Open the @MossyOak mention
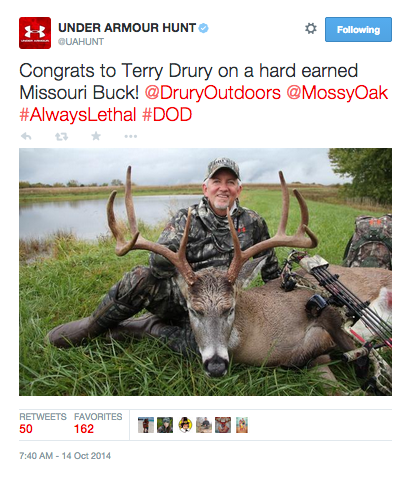The width and height of the screenshot is (403, 481). coord(337,92)
